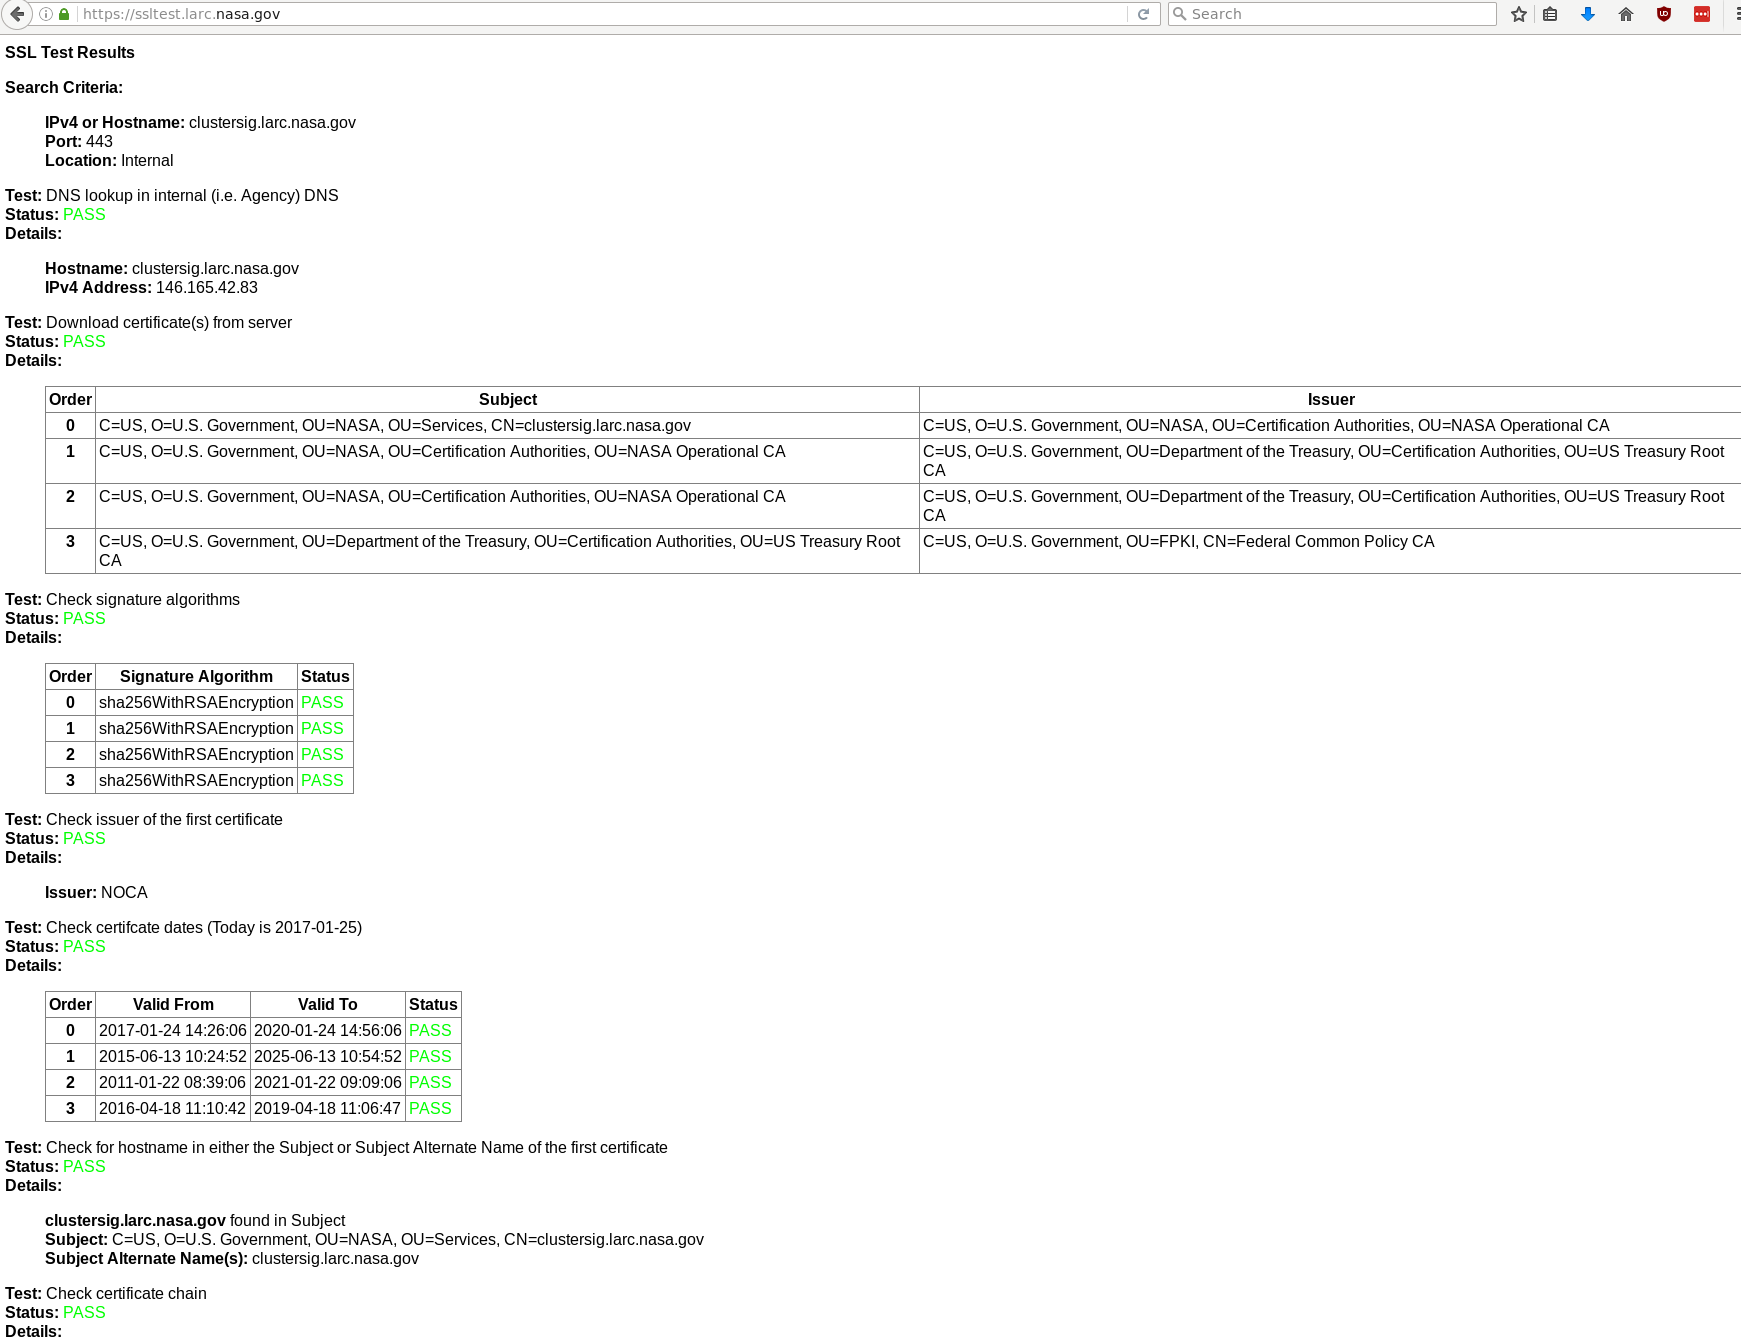Click 'Check signature algorithms' test title
This screenshot has height=1337, width=1741.
(x=143, y=599)
